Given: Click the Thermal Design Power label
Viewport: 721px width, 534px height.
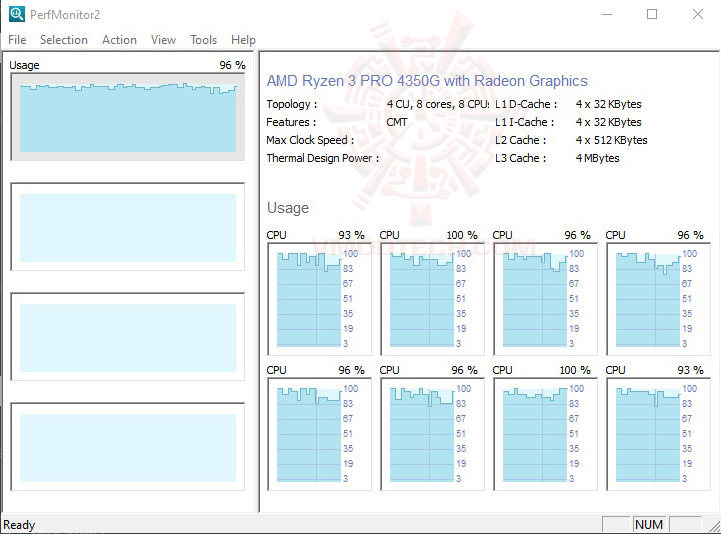Looking at the screenshot, I should [323, 158].
